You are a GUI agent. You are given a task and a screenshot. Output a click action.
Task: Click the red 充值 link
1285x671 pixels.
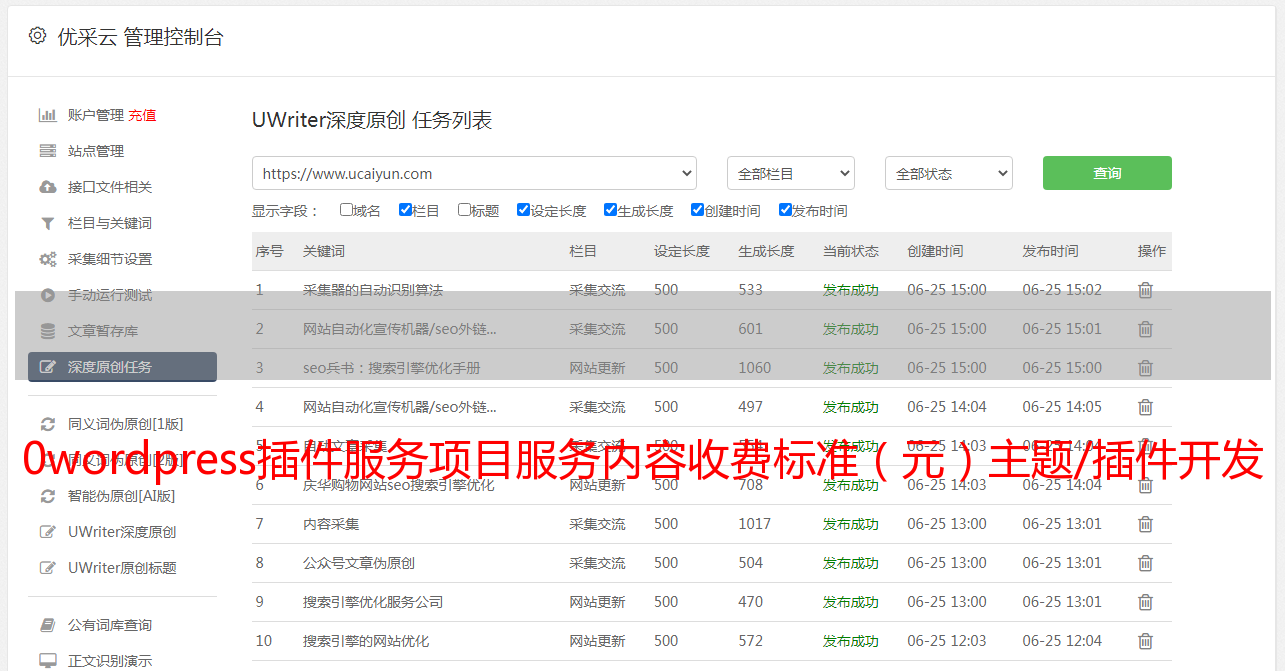pos(142,115)
